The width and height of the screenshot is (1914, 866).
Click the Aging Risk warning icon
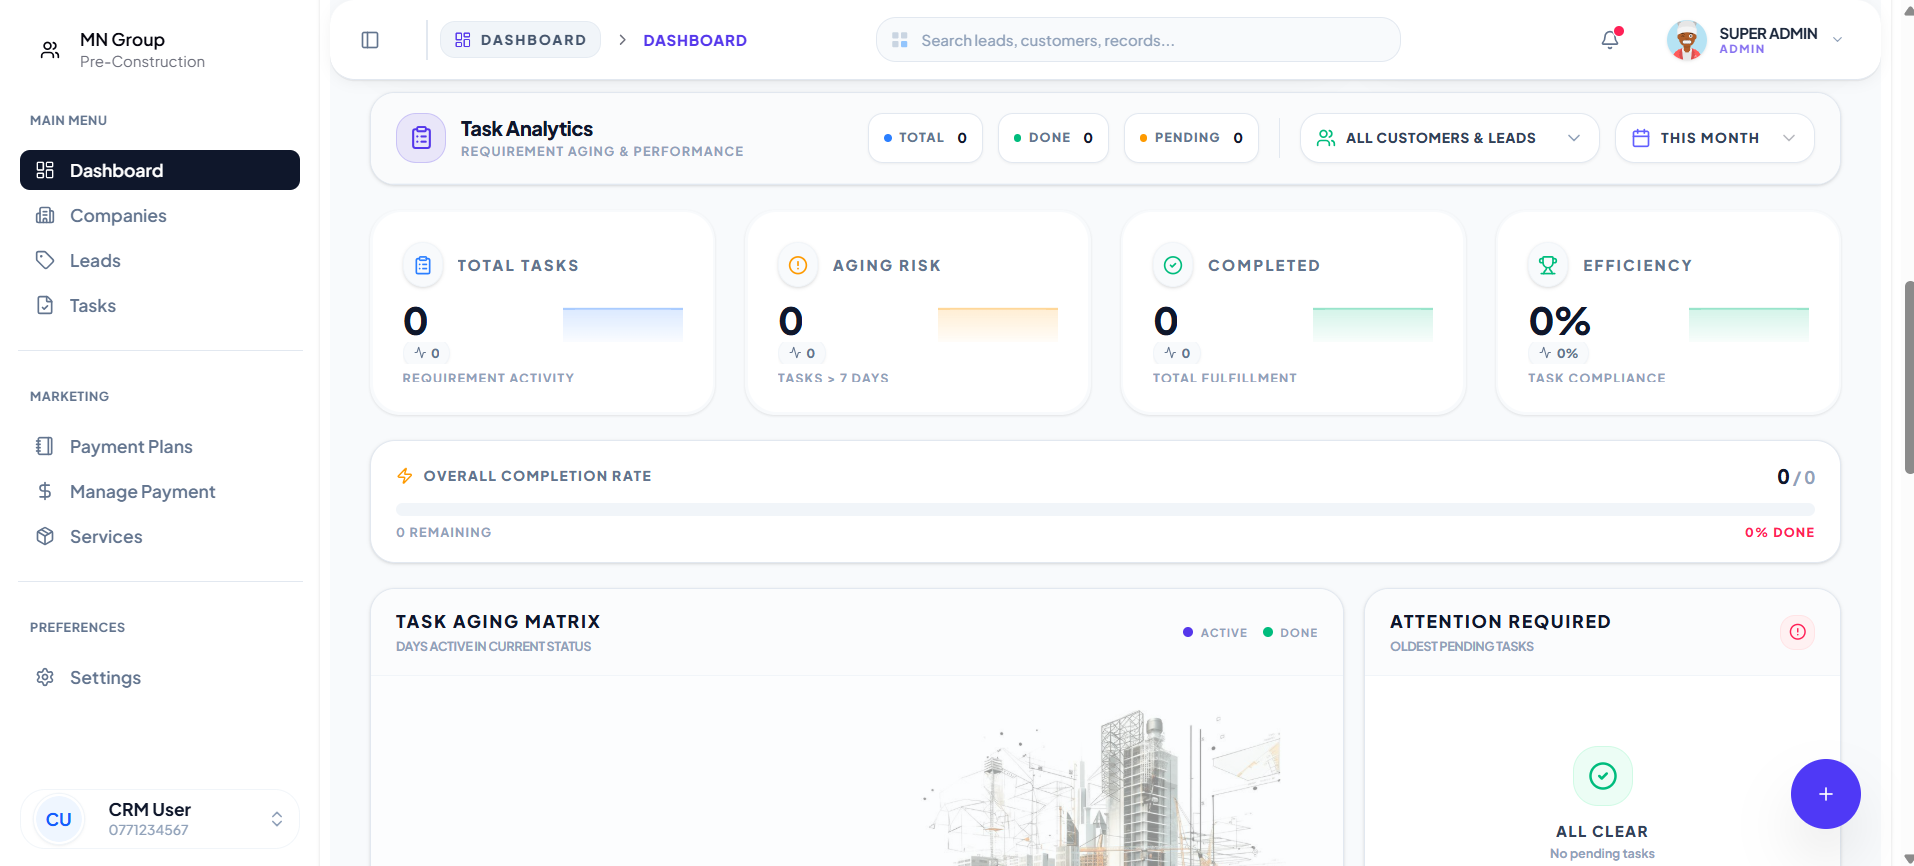coord(798,265)
